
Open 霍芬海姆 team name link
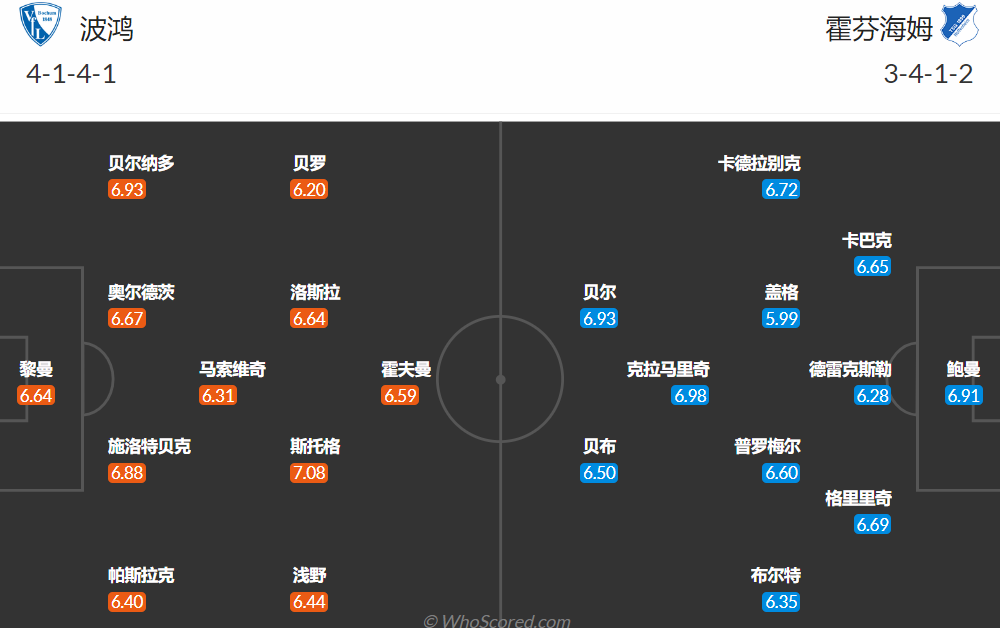879,29
